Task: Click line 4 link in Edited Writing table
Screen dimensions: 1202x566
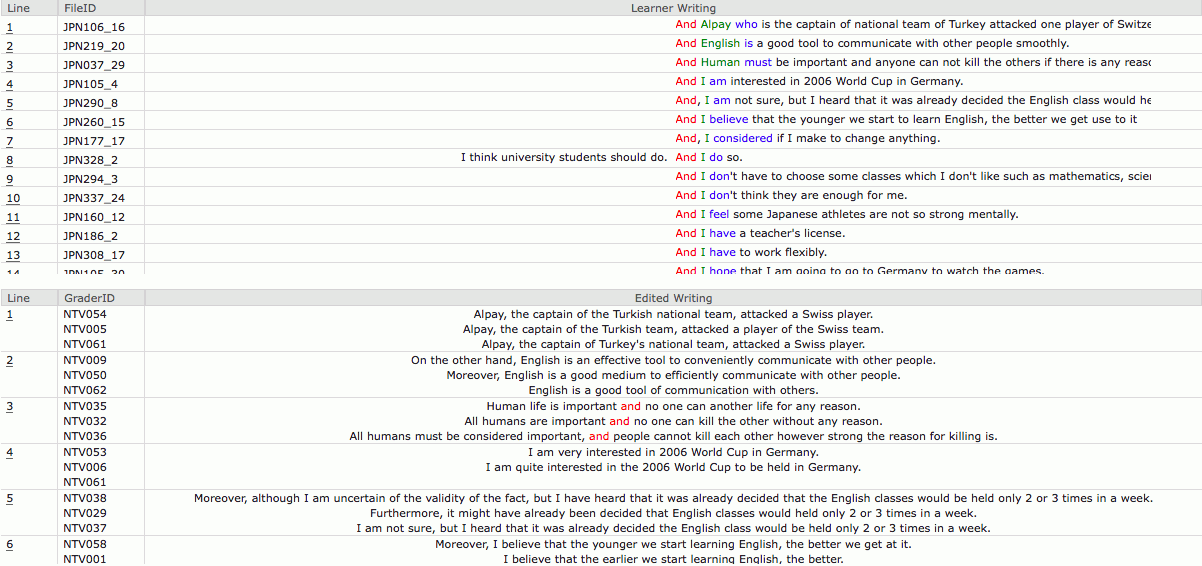Action: pyautogui.click(x=10, y=452)
